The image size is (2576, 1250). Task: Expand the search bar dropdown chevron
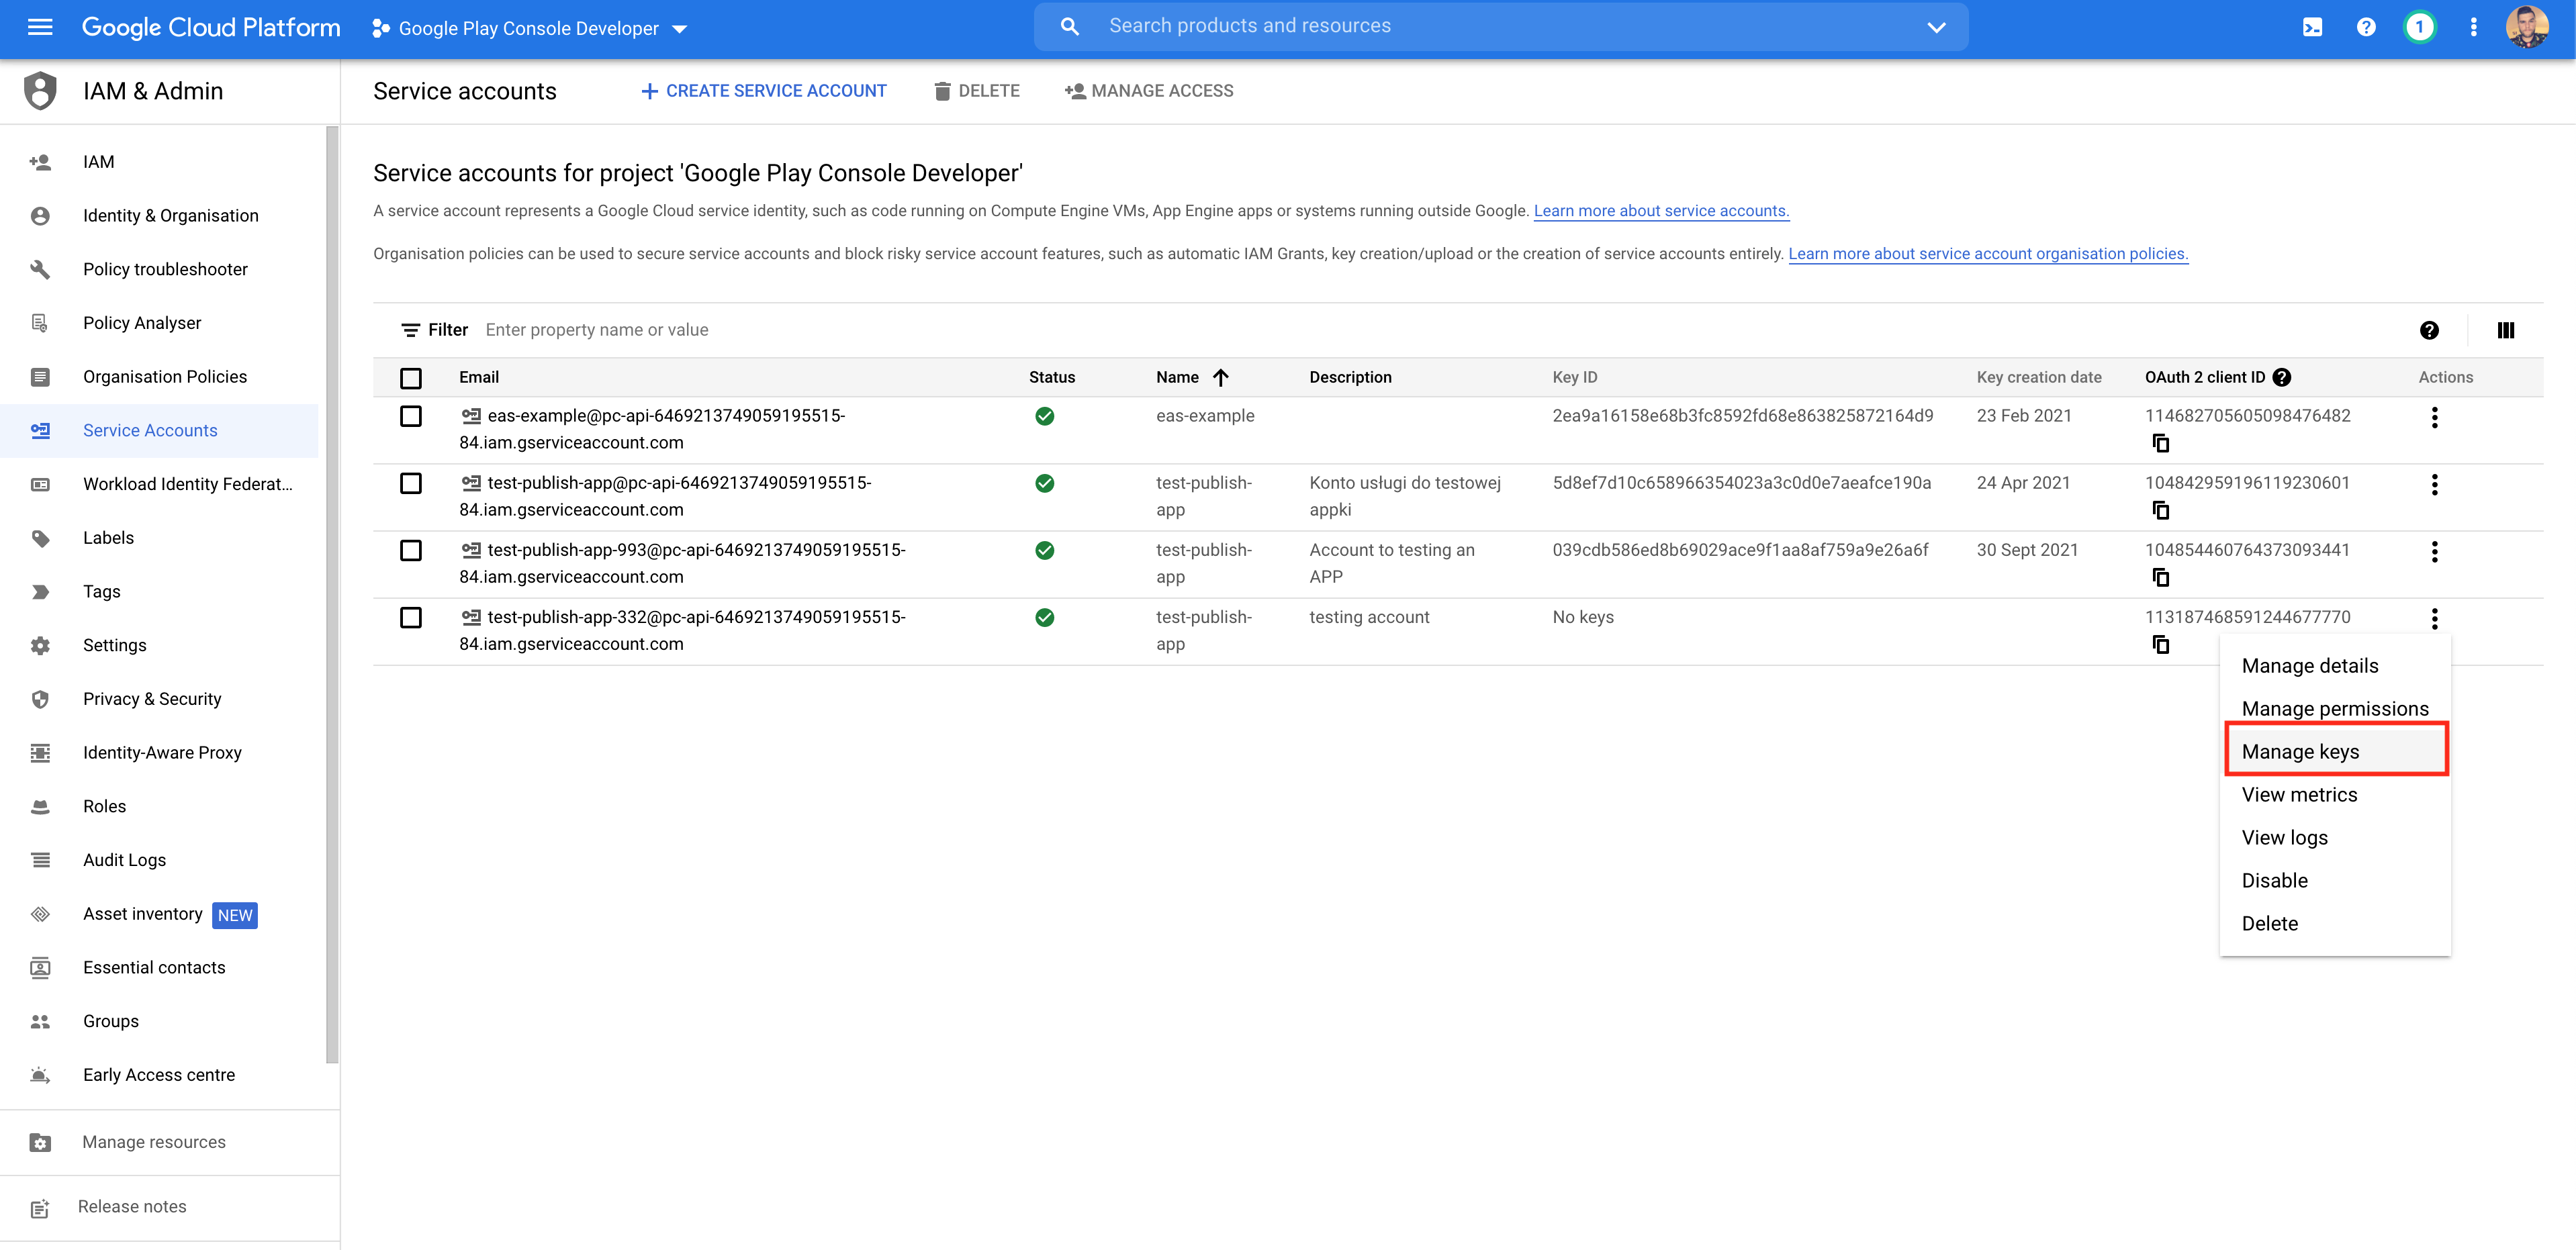(1936, 27)
